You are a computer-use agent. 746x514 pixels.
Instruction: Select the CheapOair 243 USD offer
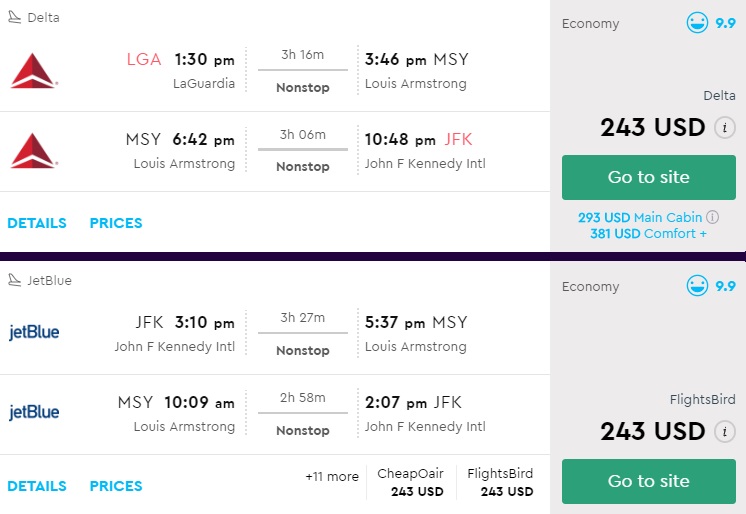[x=410, y=482]
